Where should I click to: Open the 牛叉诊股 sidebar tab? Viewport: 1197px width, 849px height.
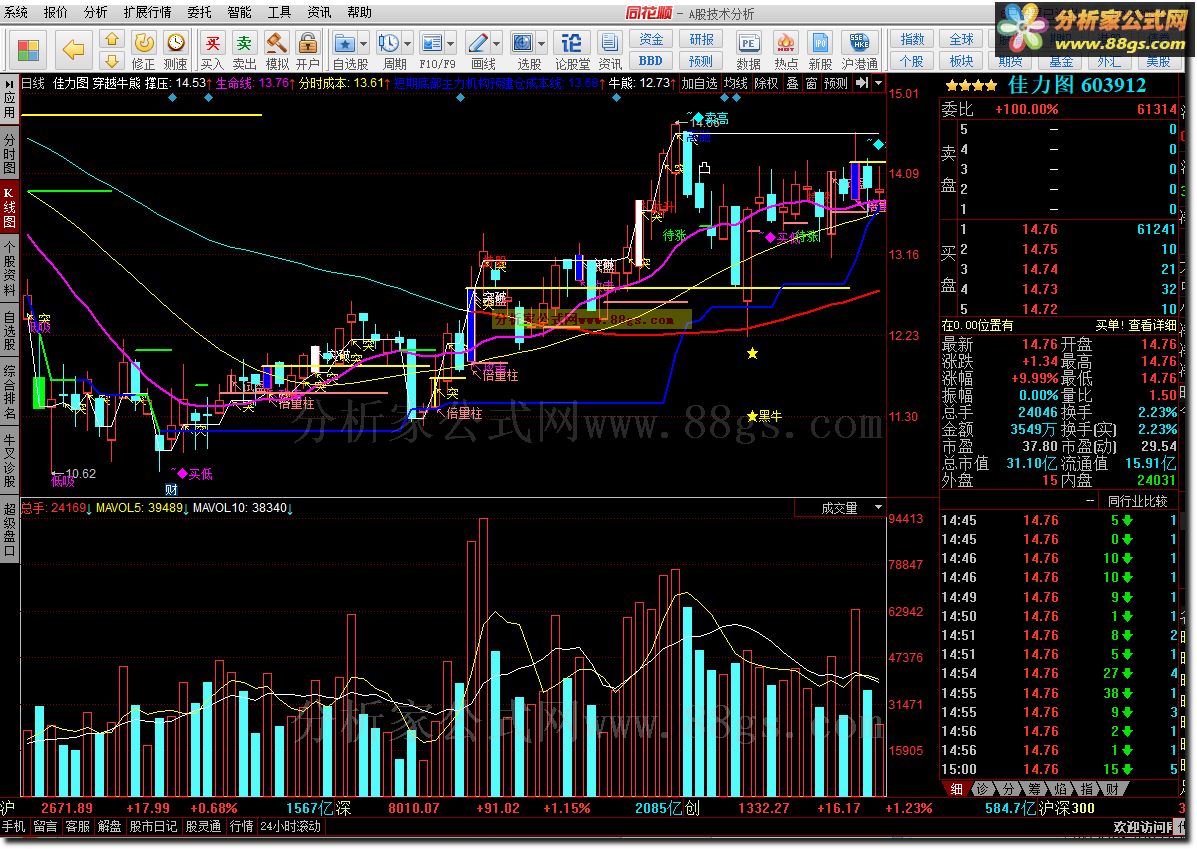(9, 460)
